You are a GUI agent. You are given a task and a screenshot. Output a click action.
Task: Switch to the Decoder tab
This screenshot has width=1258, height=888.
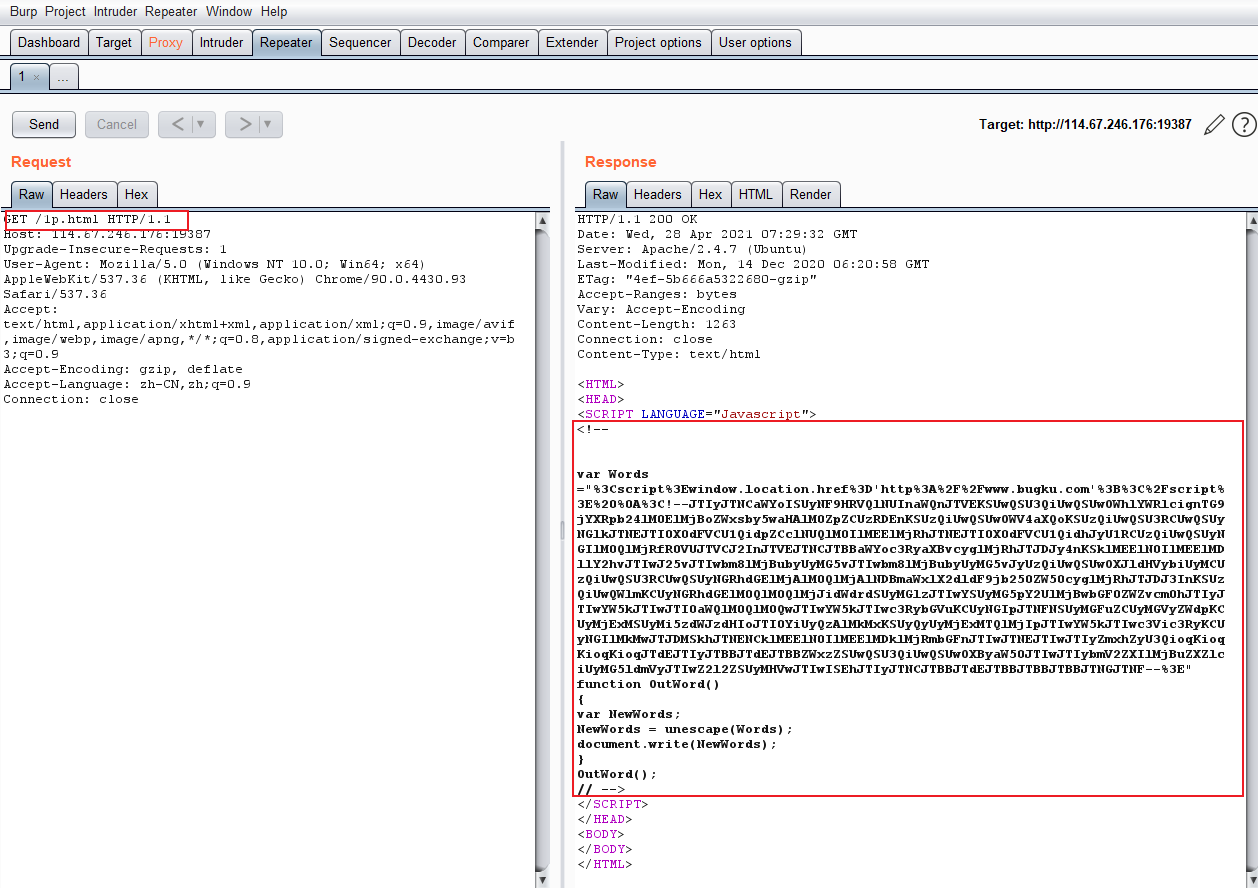(x=432, y=42)
